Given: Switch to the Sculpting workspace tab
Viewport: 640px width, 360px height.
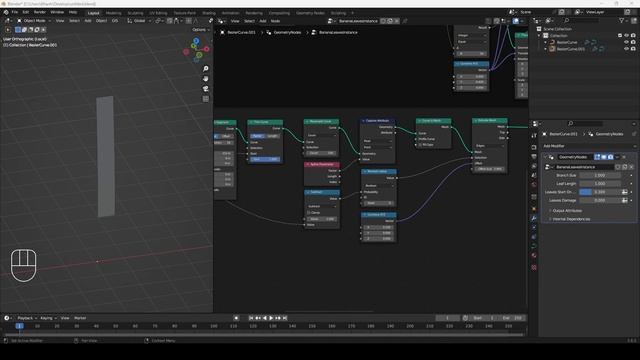Looking at the screenshot, I should pos(135,13).
